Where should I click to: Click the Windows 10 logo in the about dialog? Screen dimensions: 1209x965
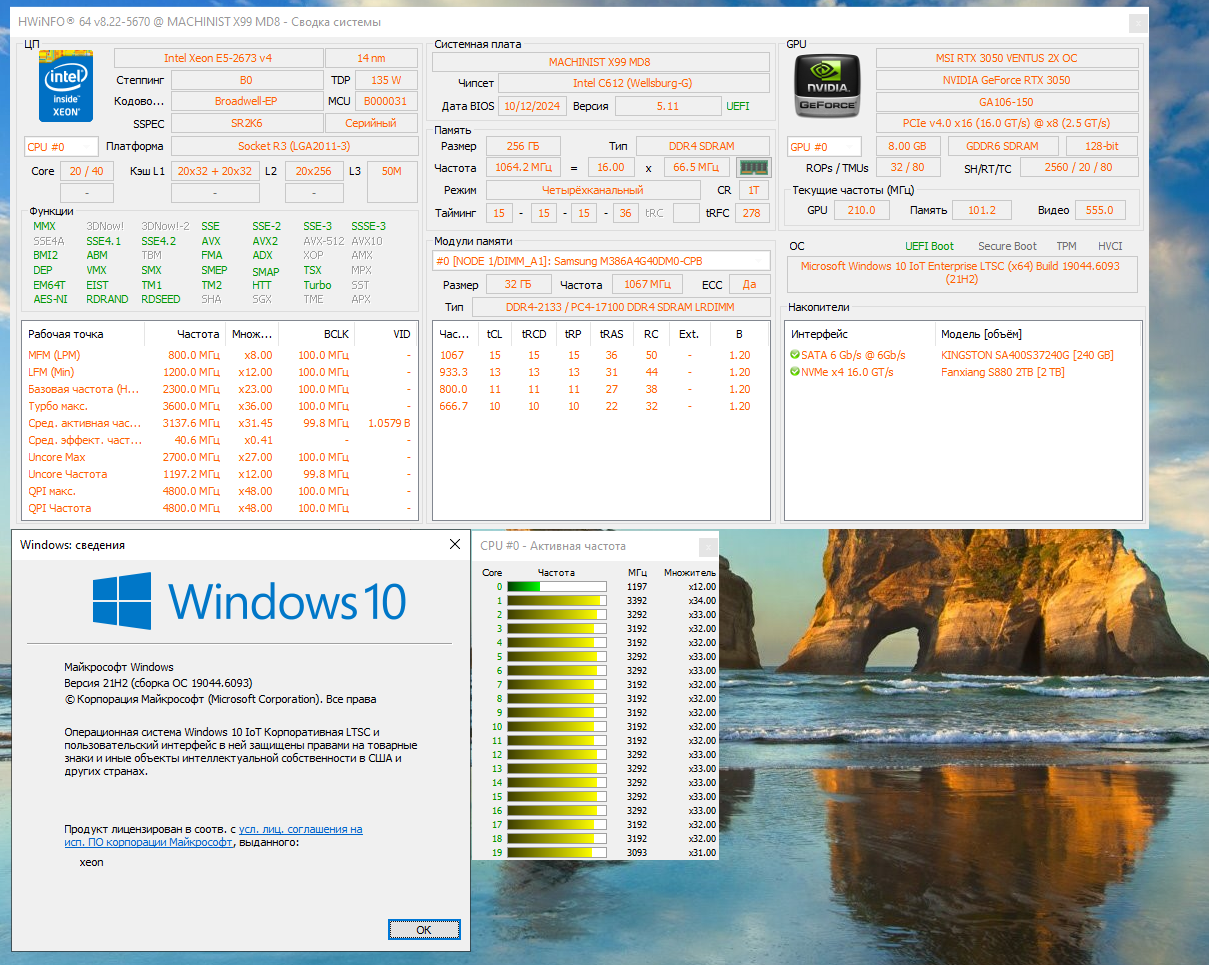(x=249, y=601)
